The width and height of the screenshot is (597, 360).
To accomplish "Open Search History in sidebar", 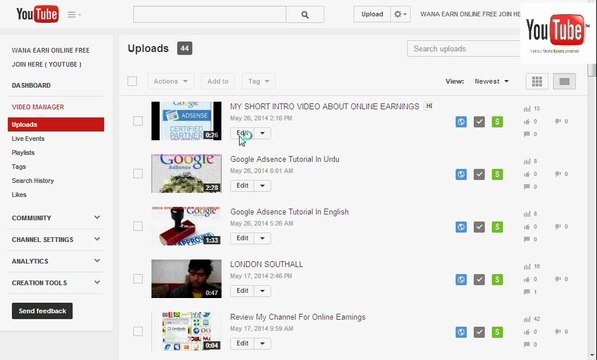I will [x=33, y=181].
